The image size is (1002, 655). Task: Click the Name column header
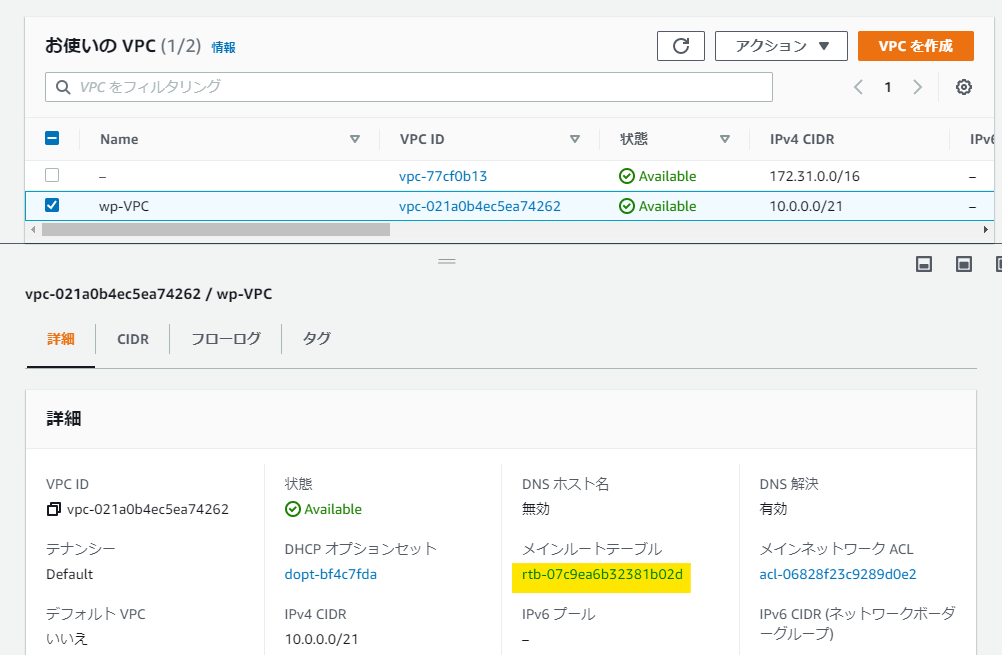119,139
